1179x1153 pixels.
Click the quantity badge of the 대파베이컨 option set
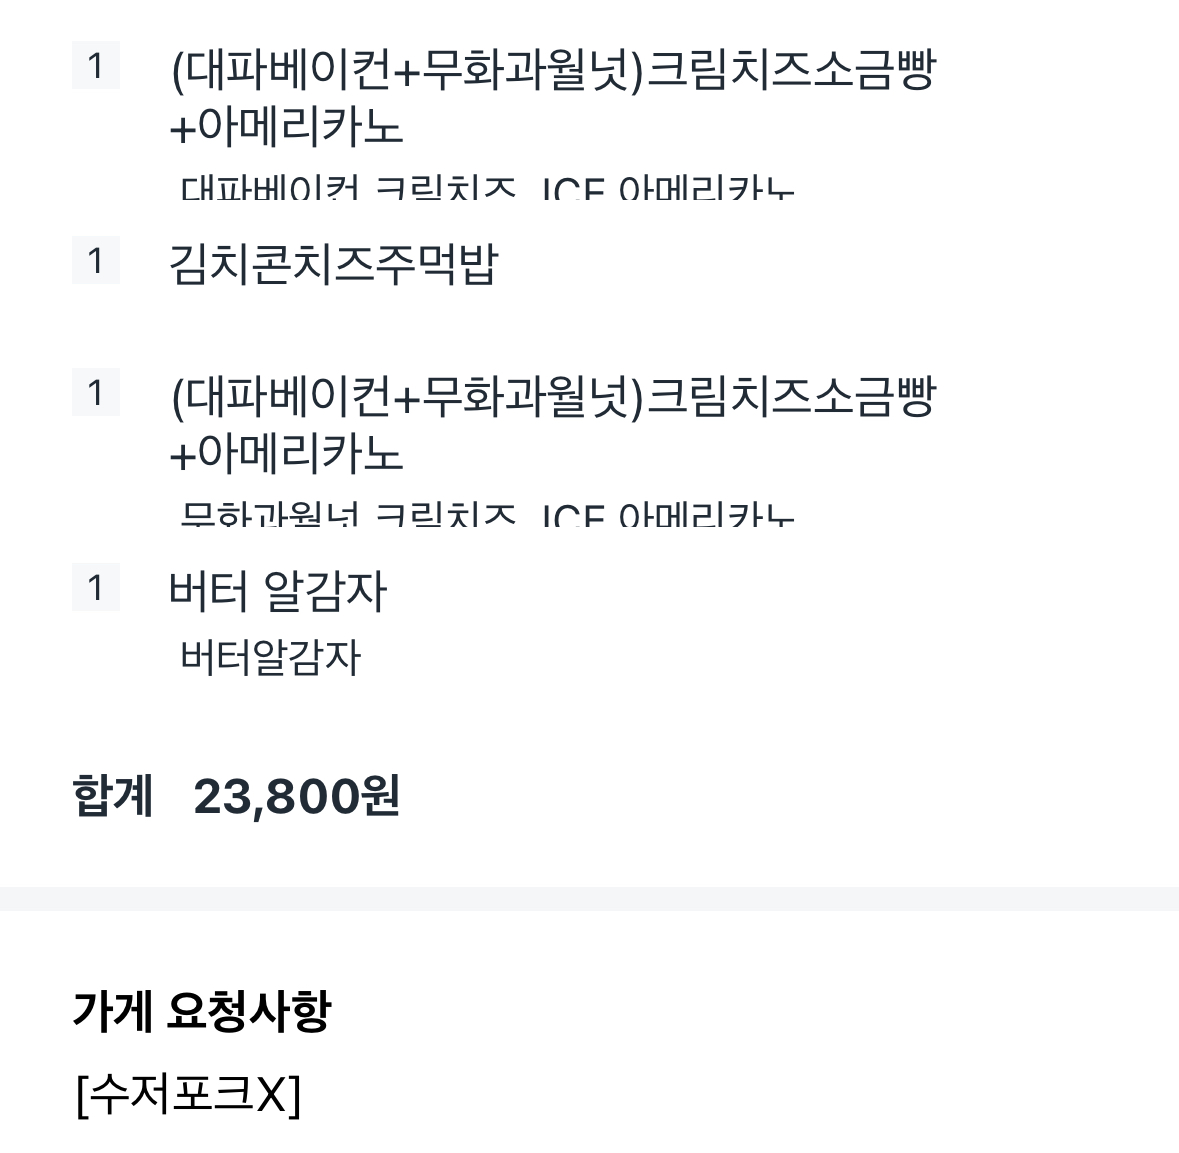[95, 66]
